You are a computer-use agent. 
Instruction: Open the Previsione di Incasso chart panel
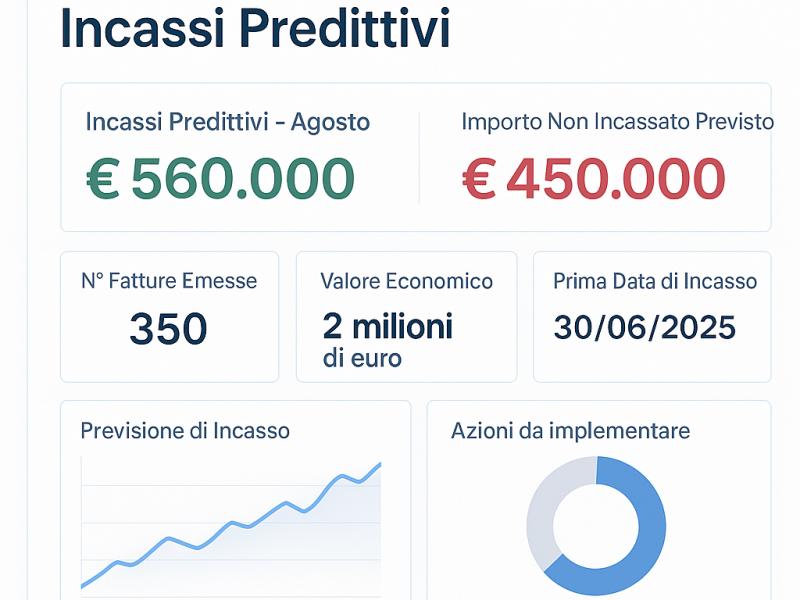pos(235,500)
